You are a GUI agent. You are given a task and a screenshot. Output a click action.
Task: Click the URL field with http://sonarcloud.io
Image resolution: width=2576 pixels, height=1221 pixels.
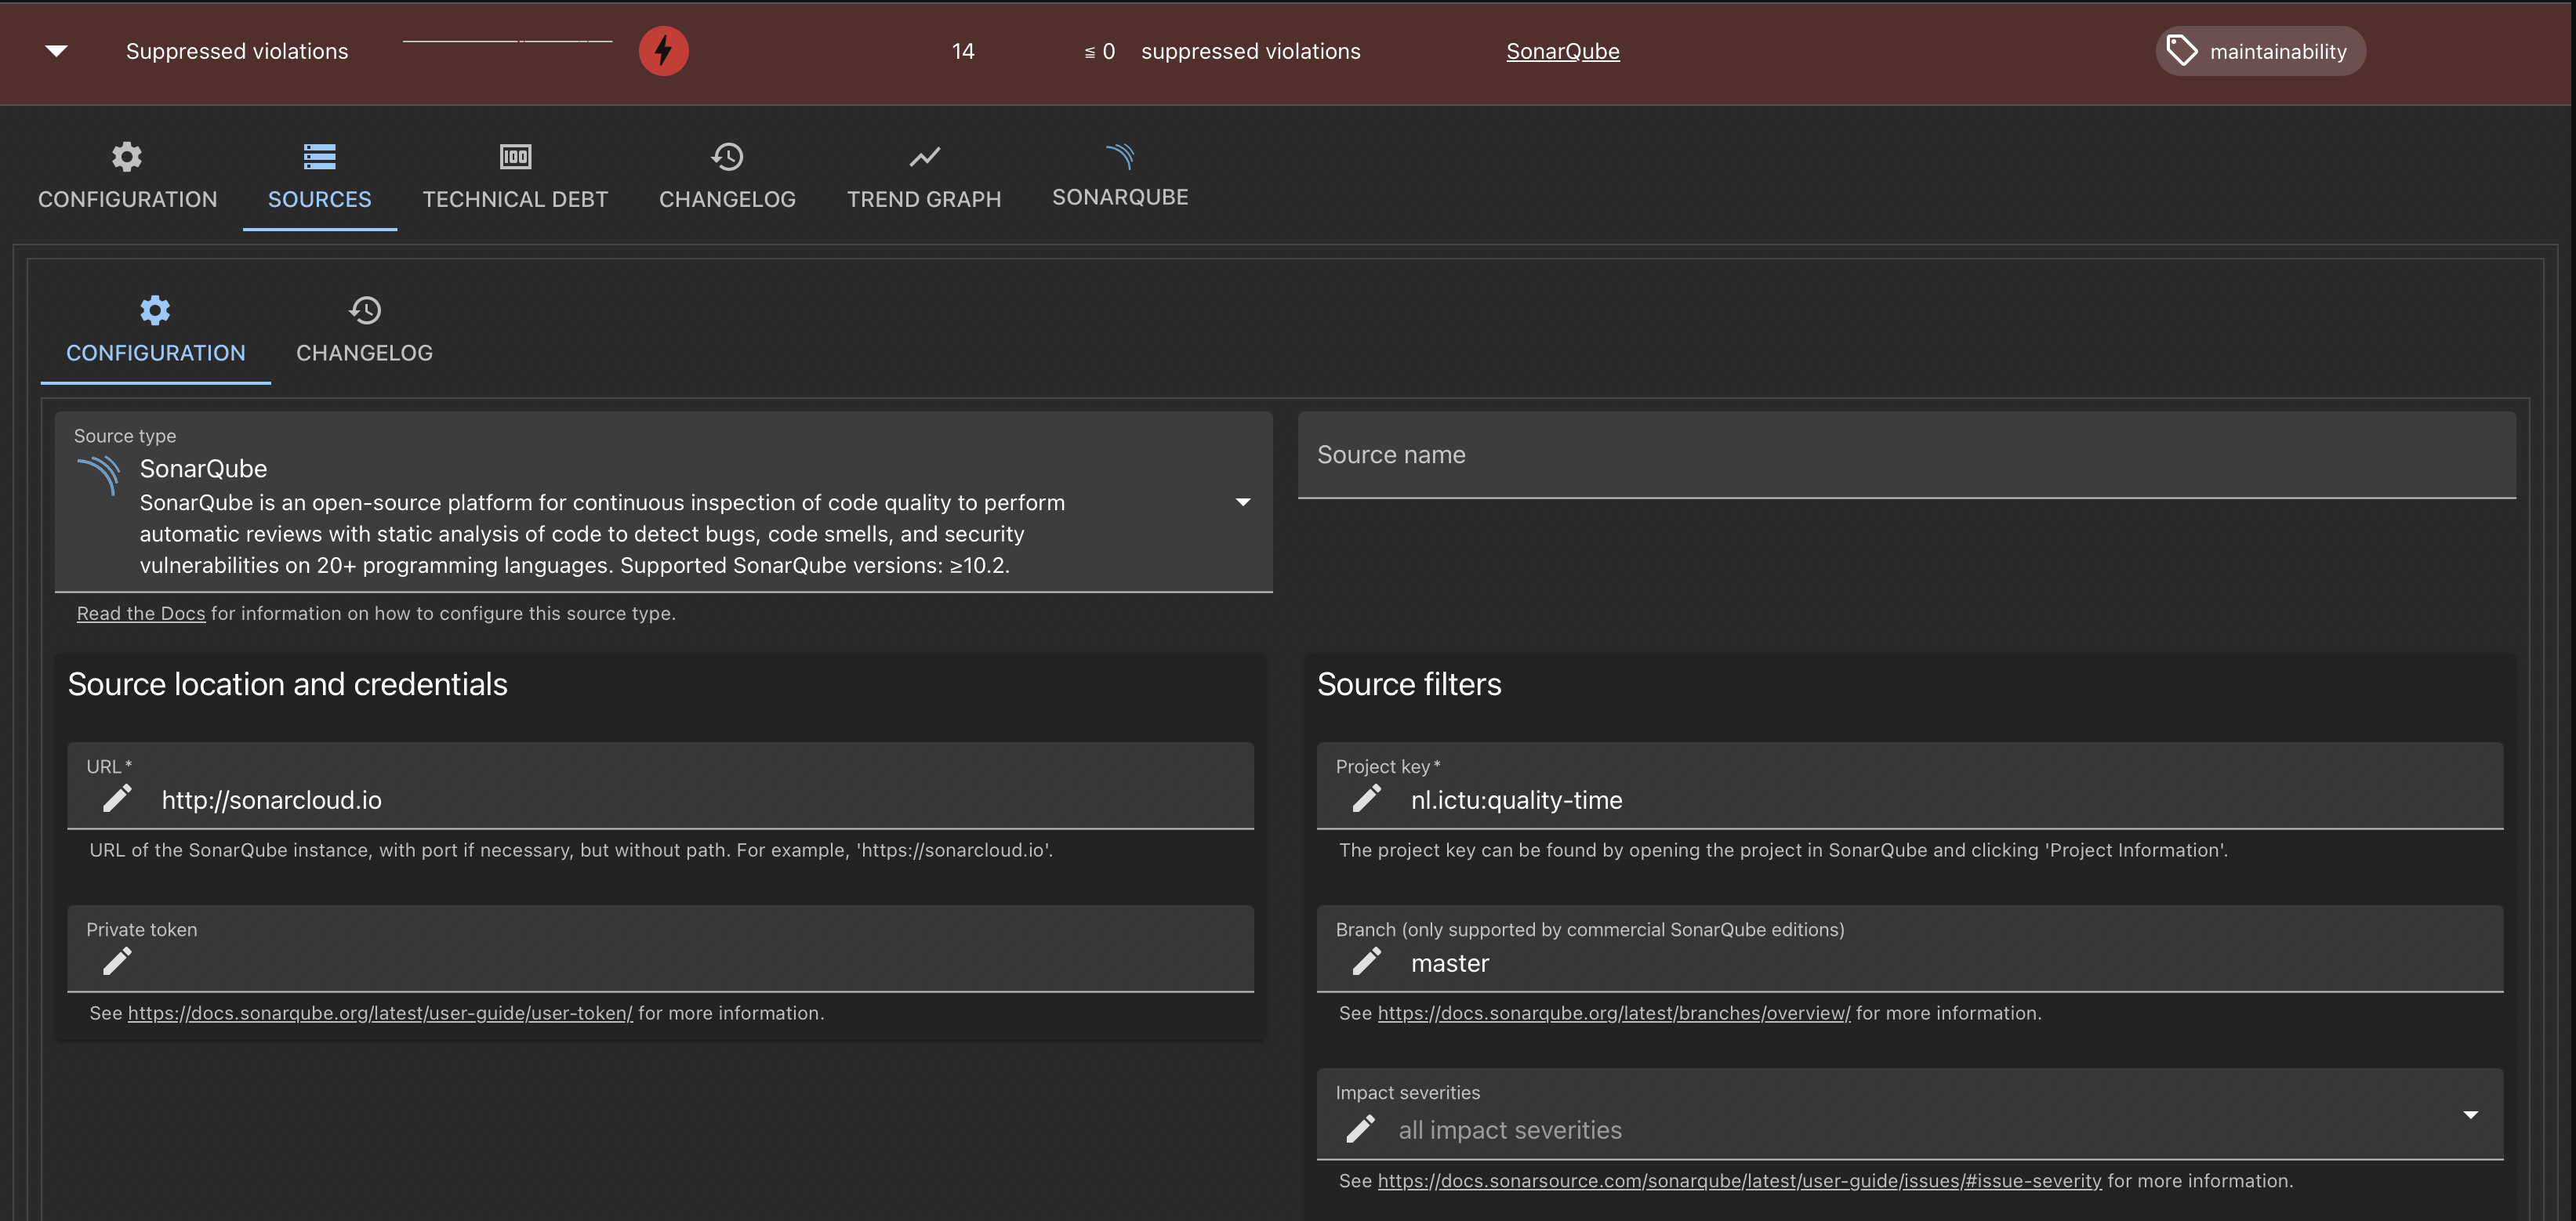(x=660, y=786)
